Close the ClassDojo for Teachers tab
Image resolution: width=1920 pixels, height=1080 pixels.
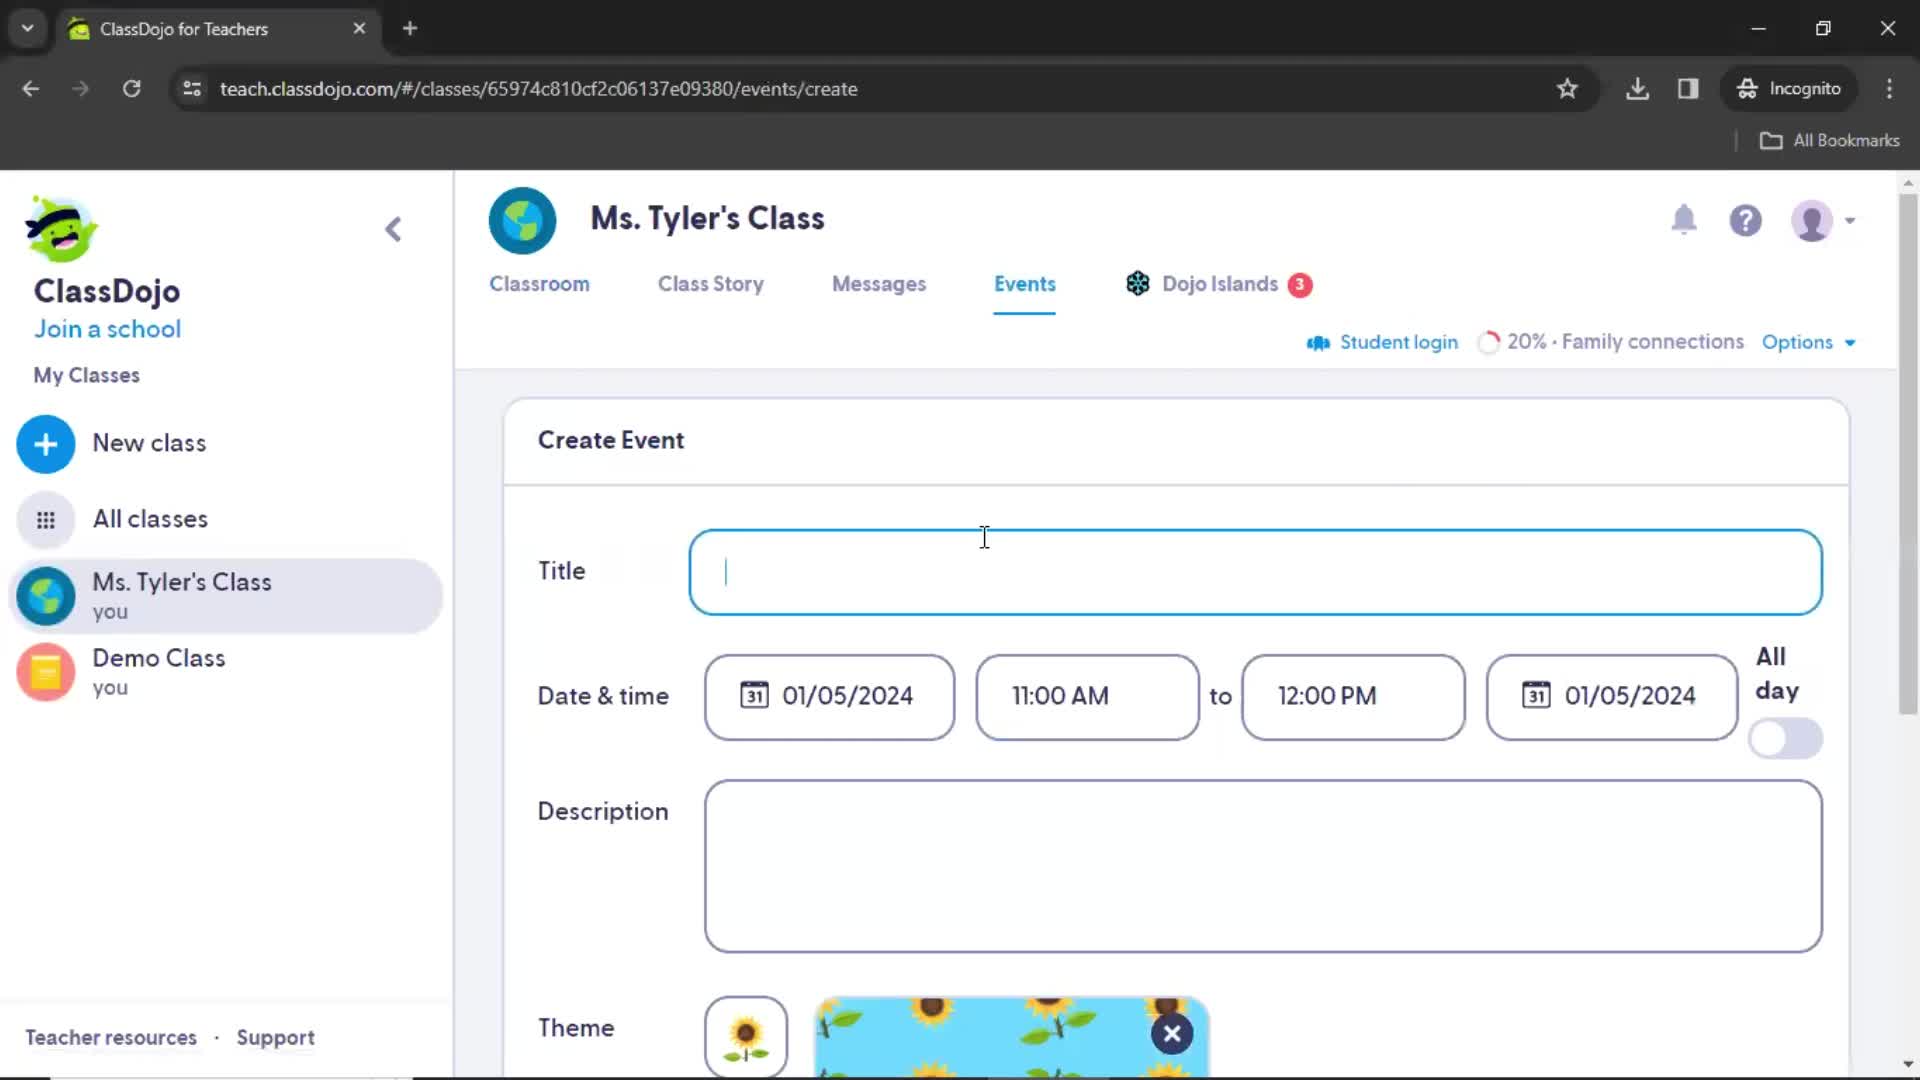click(359, 28)
